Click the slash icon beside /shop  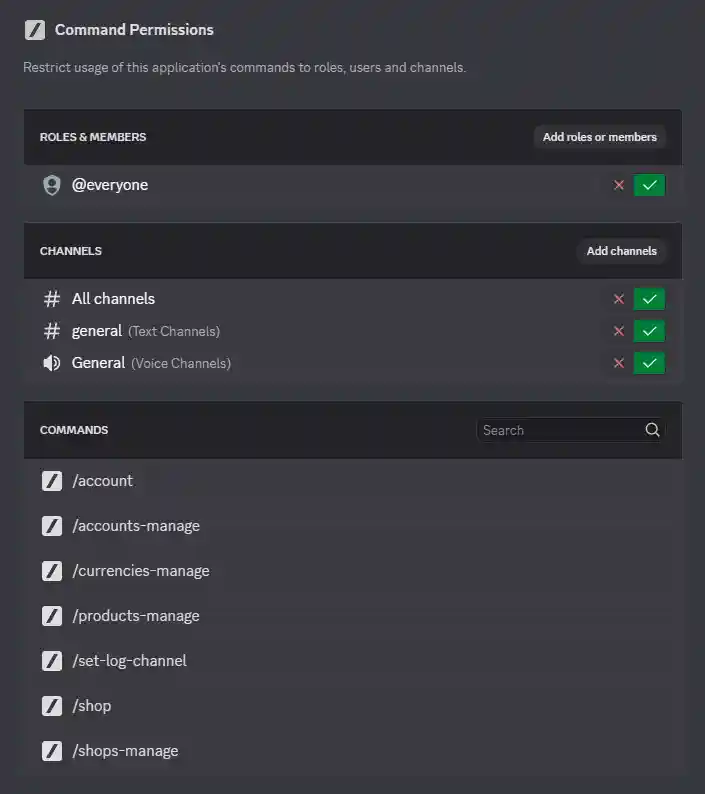pos(52,706)
